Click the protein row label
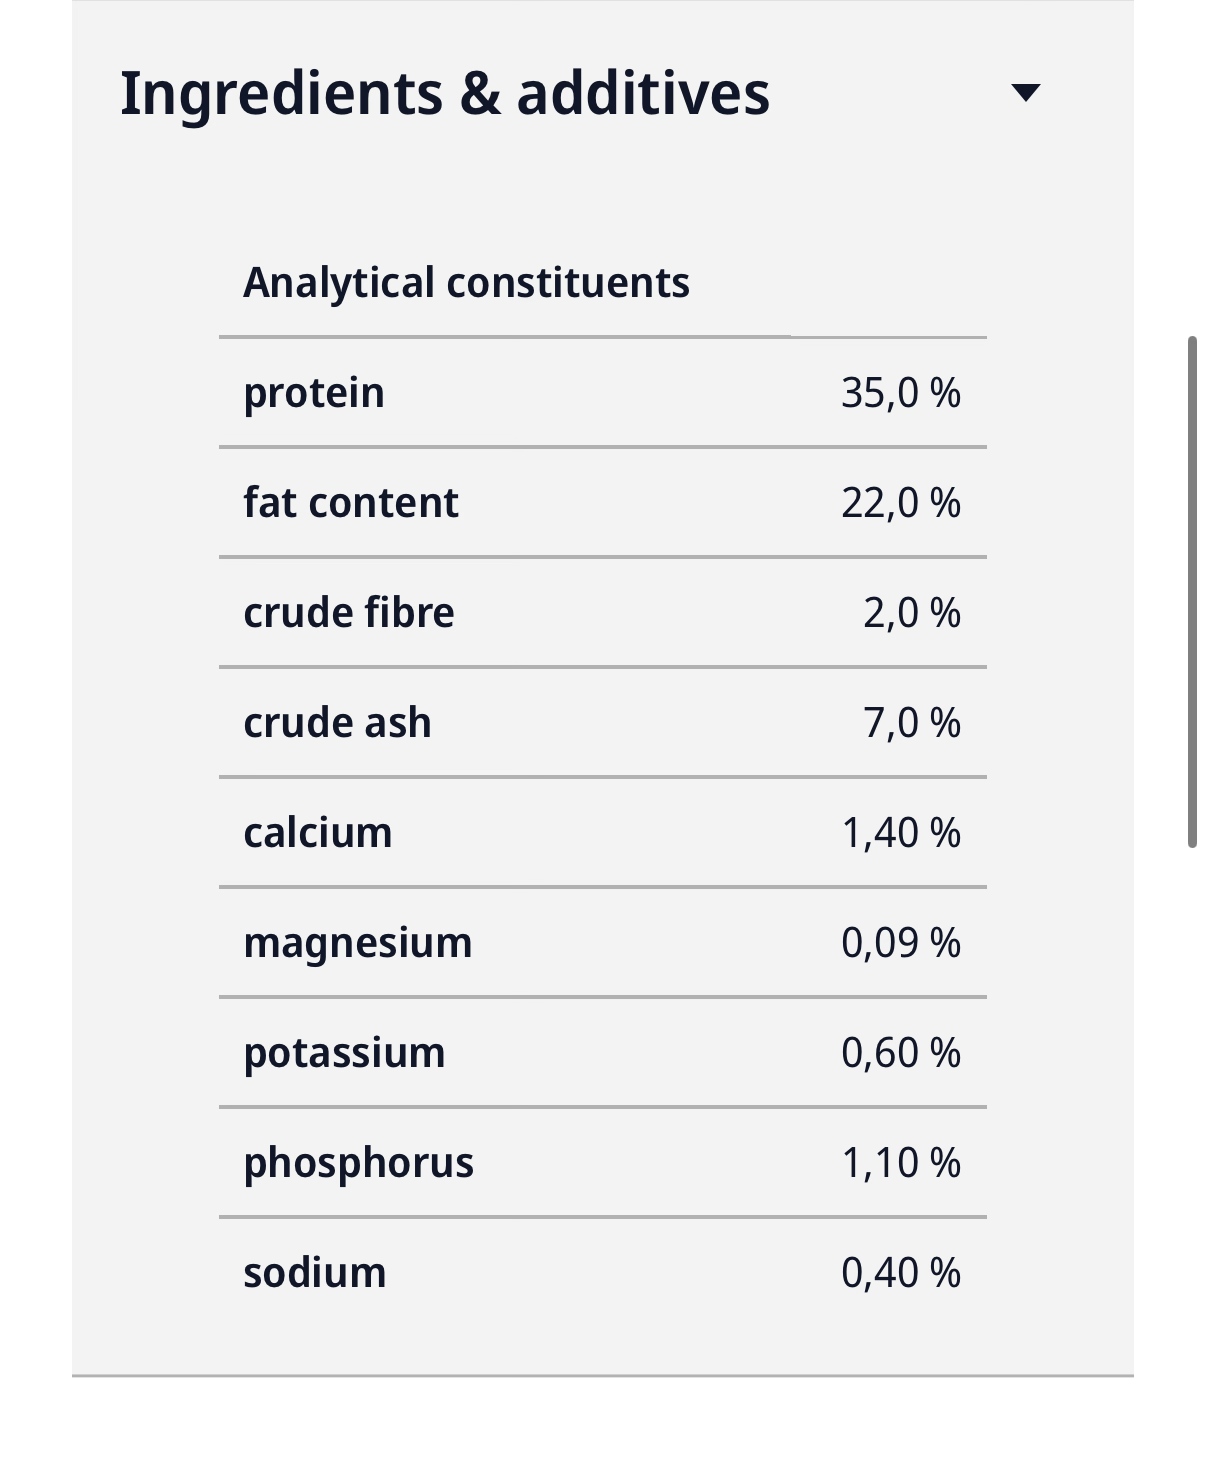The height and width of the screenshot is (1480, 1206). click(314, 393)
